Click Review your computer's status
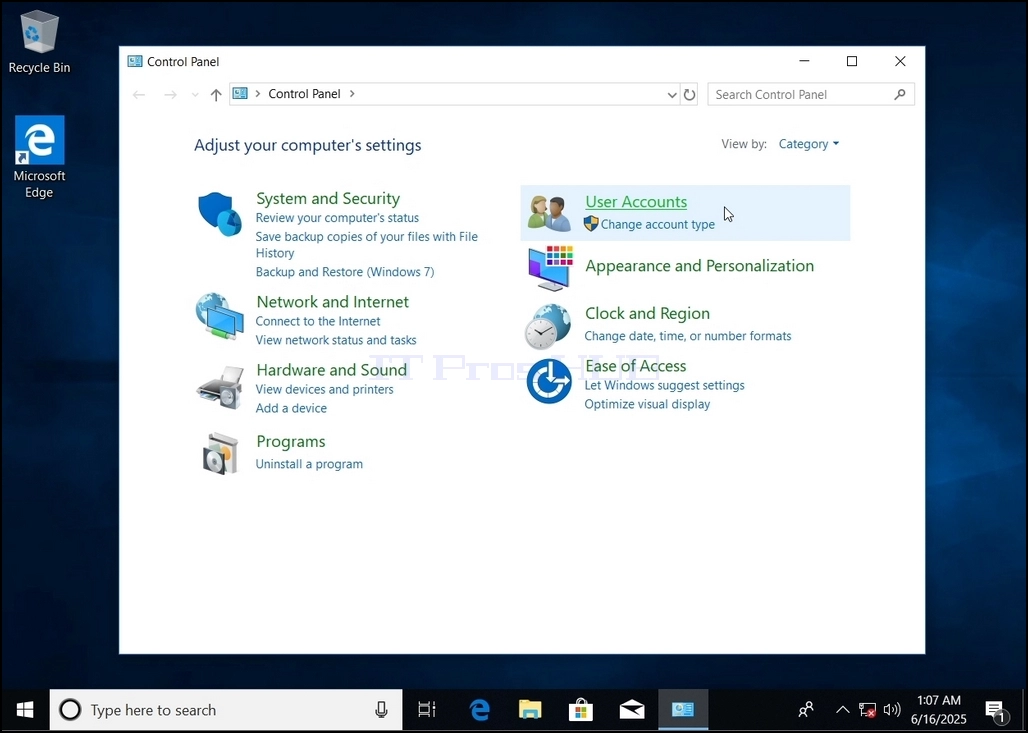Image resolution: width=1028 pixels, height=733 pixels. click(x=337, y=218)
